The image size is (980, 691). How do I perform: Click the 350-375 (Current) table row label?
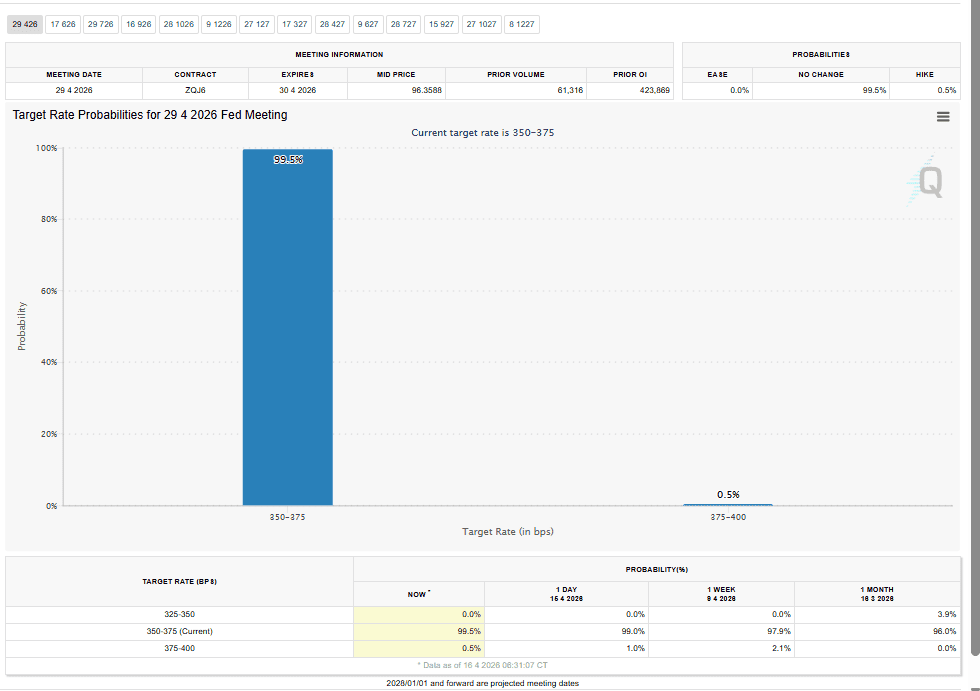coord(180,631)
